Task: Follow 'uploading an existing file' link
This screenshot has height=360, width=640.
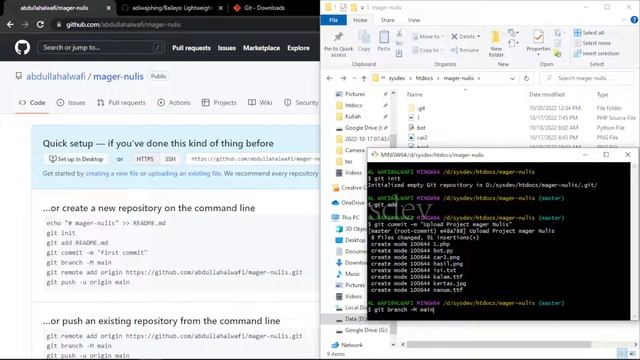Action: (x=184, y=173)
